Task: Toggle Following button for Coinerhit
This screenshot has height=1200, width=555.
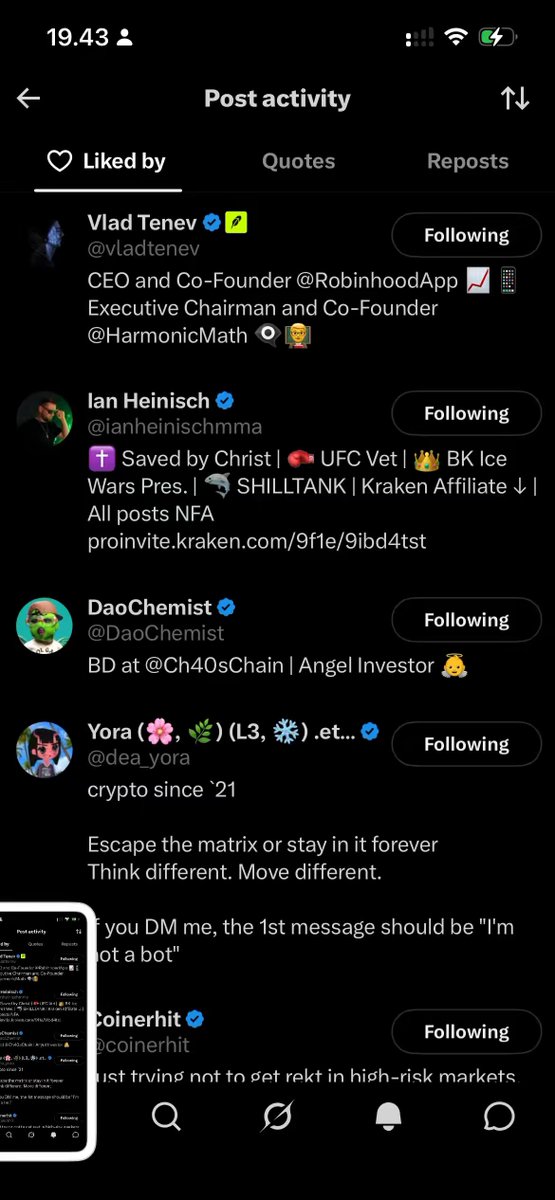Action: click(466, 1031)
